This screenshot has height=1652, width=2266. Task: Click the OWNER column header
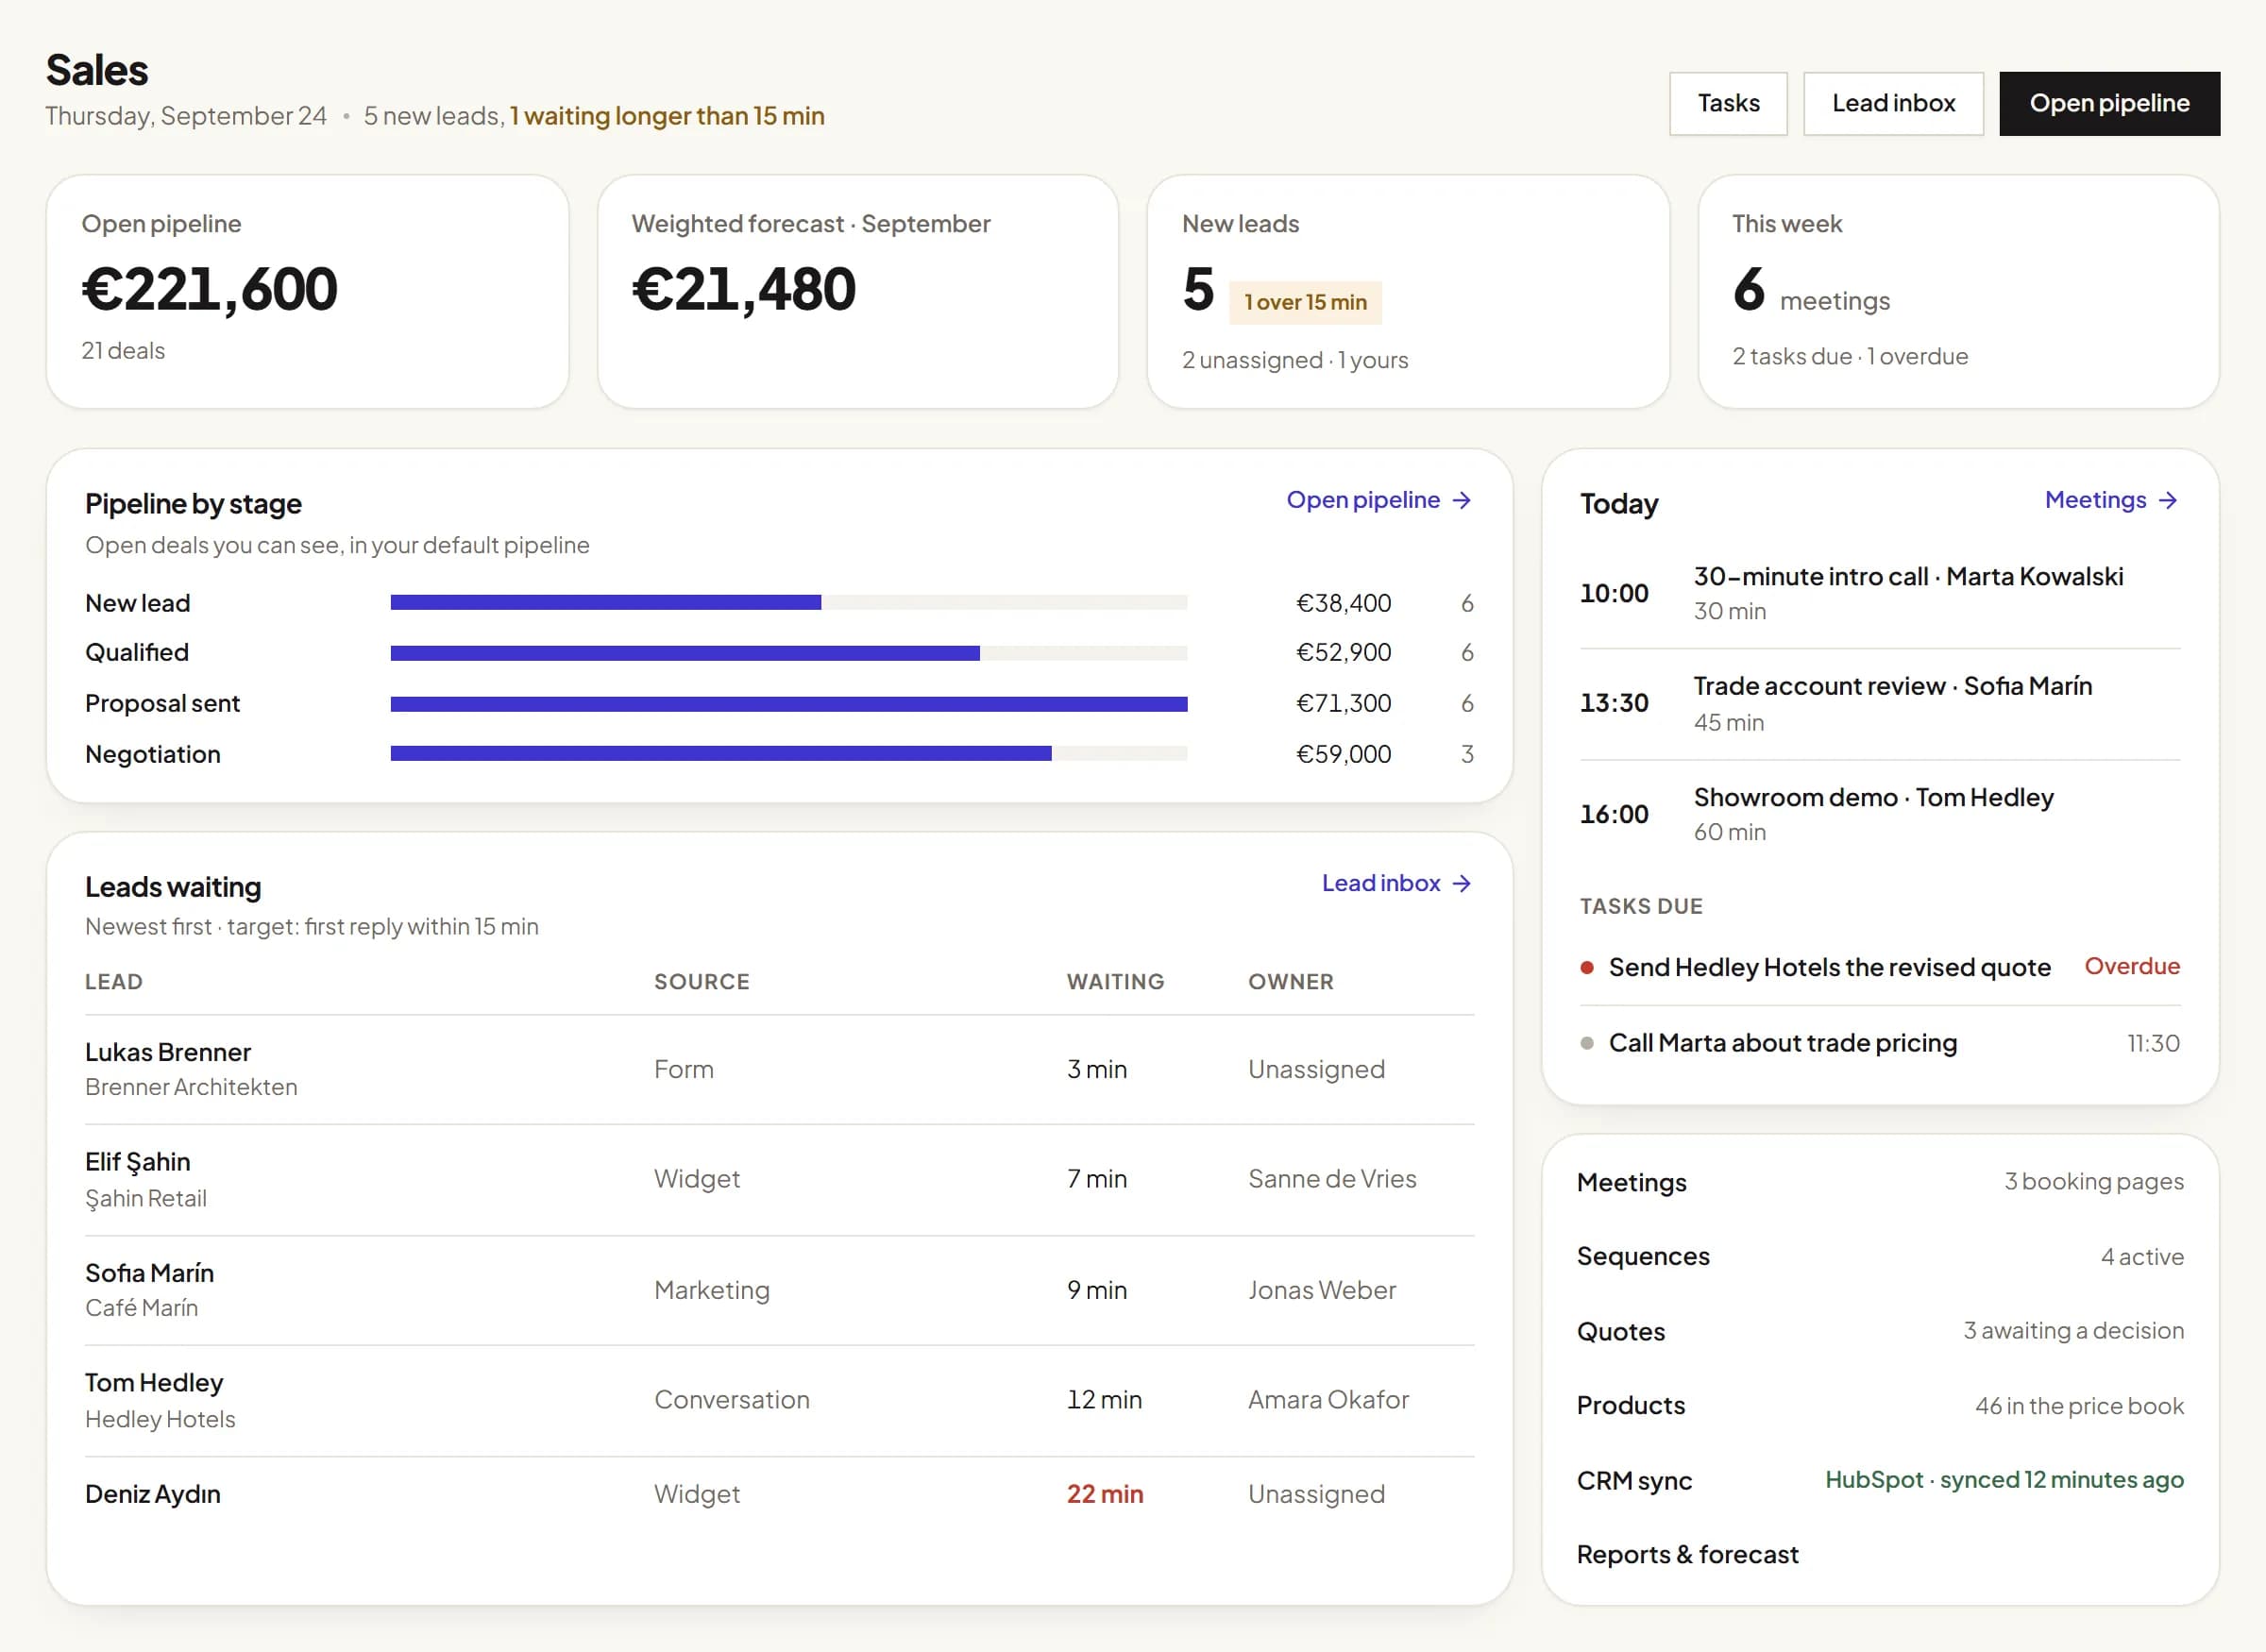(x=1290, y=981)
